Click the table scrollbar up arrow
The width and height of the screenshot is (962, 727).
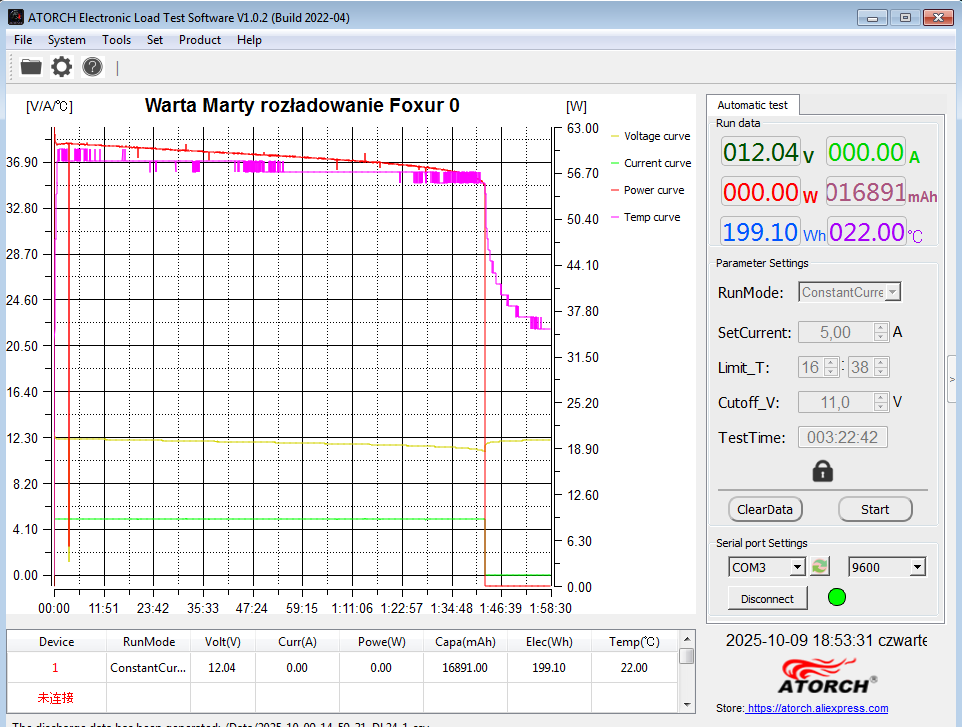687,638
